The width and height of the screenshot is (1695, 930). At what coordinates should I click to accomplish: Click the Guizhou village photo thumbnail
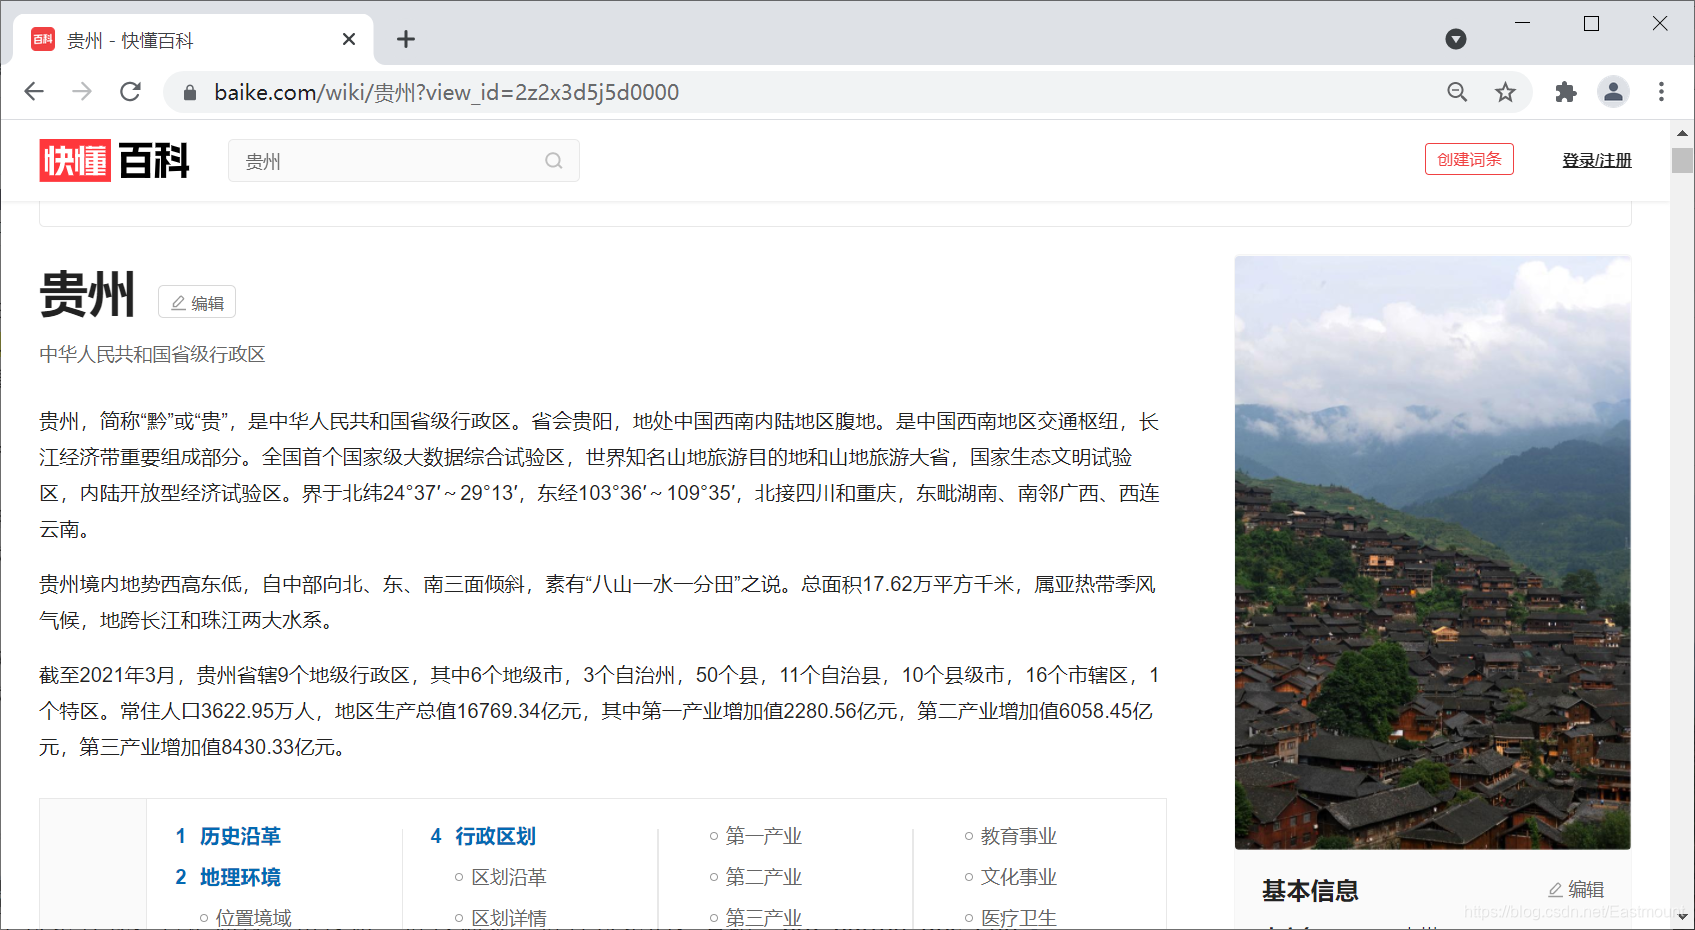(1432, 550)
